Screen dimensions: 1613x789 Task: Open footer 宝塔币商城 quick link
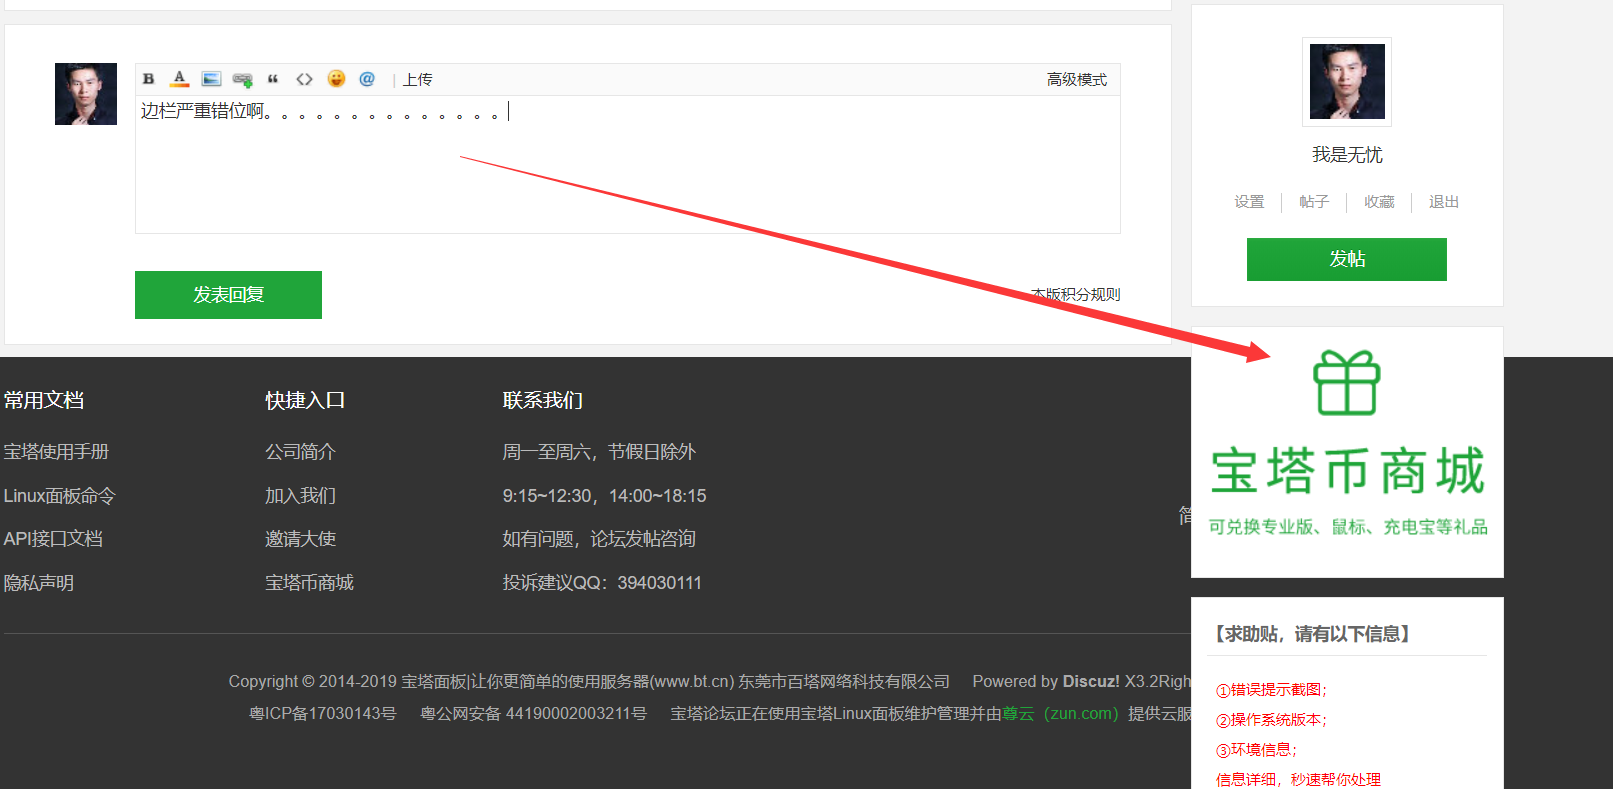click(x=309, y=583)
